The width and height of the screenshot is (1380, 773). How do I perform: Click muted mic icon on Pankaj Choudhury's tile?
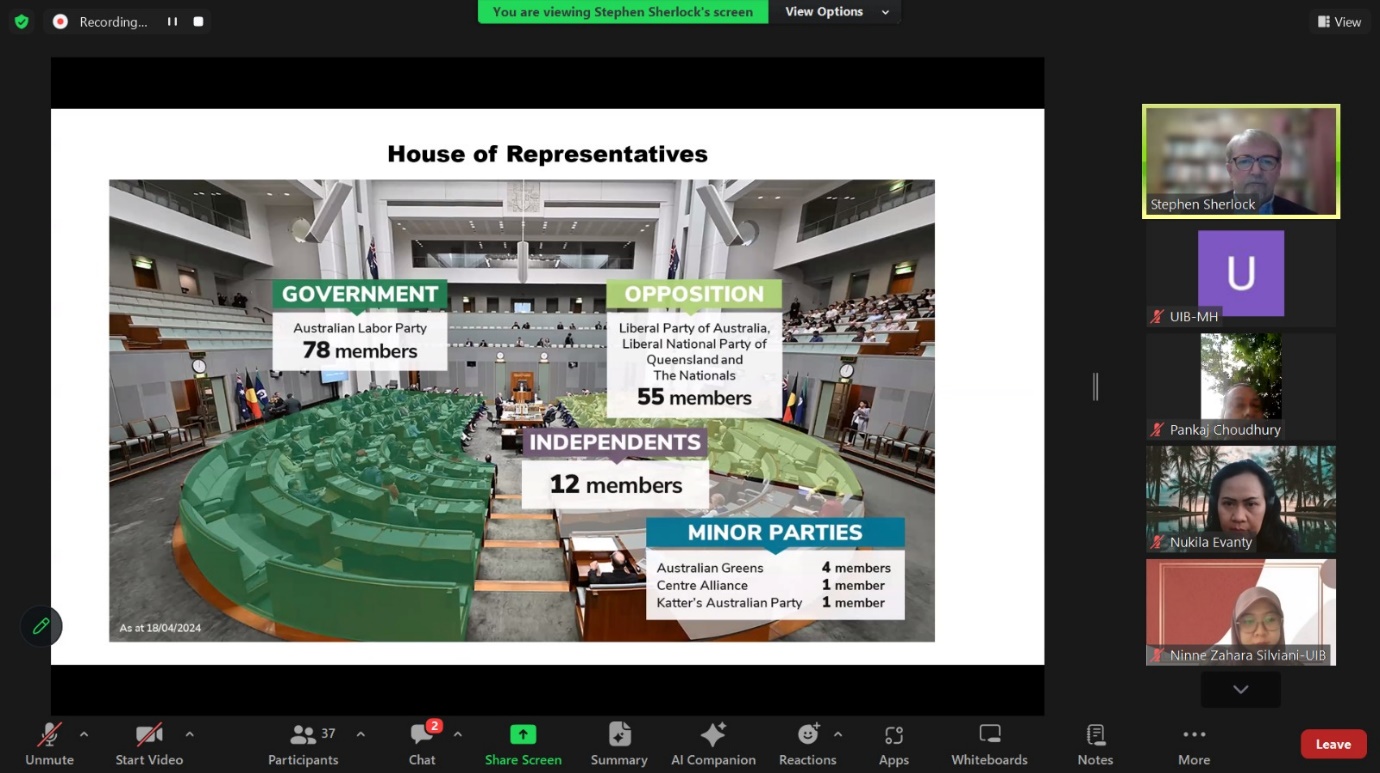(x=1158, y=430)
